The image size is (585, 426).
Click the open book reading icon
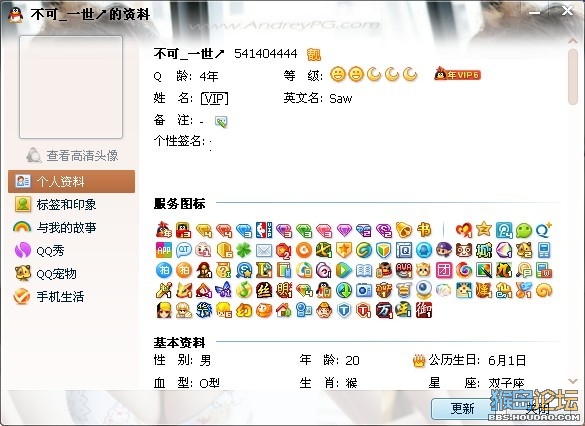click(x=363, y=270)
